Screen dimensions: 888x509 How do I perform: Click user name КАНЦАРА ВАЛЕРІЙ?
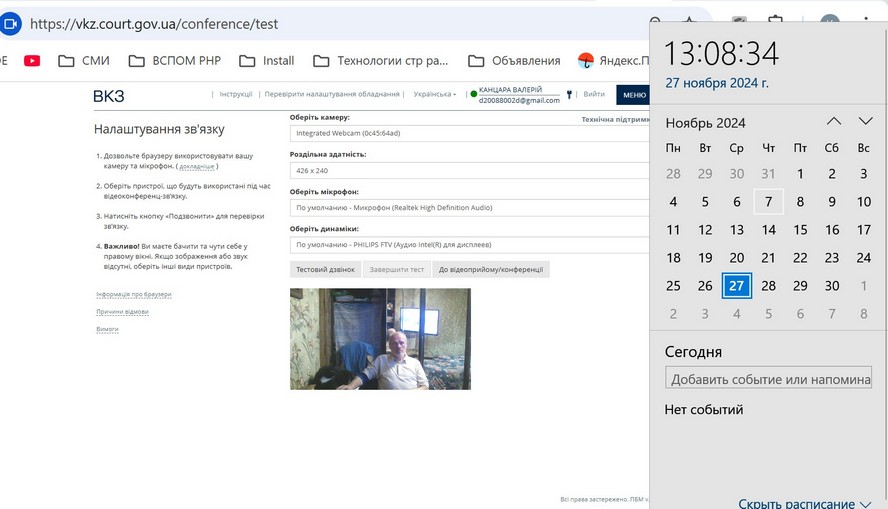(x=510, y=89)
